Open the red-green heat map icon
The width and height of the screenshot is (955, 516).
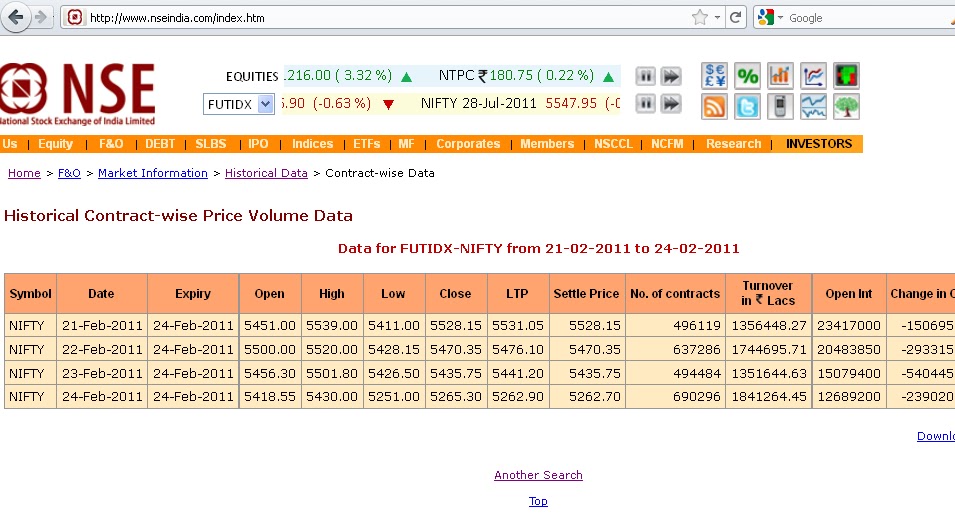coord(846,76)
